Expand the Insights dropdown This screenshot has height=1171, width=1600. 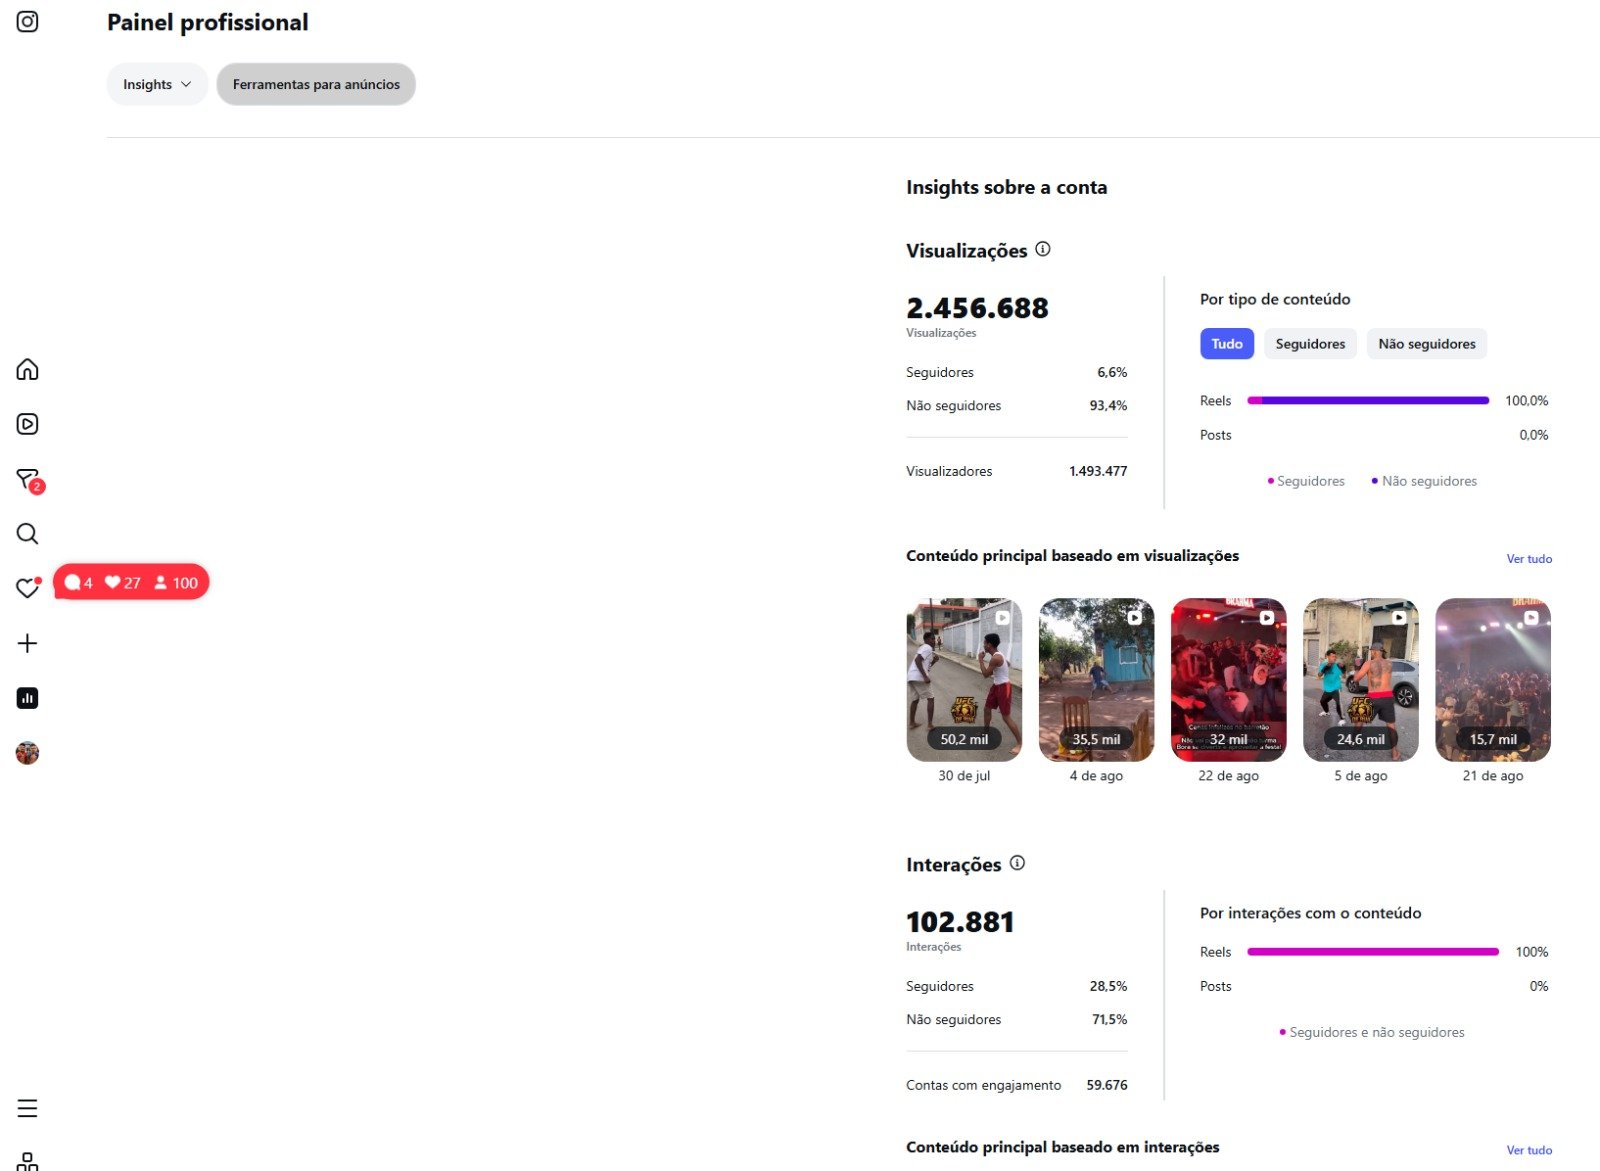(157, 84)
